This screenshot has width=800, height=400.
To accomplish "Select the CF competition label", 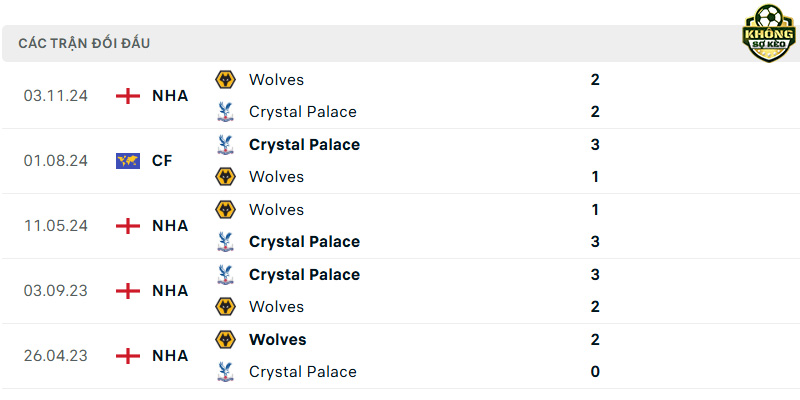I will (x=162, y=161).
